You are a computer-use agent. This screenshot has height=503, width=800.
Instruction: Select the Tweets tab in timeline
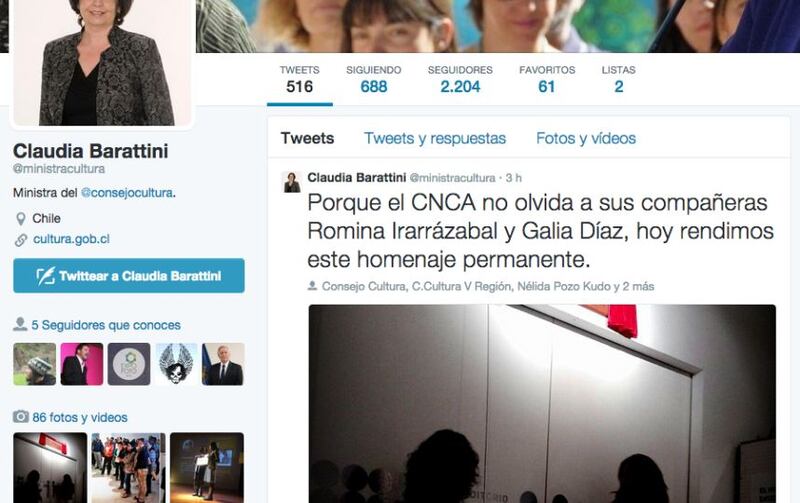click(x=307, y=138)
